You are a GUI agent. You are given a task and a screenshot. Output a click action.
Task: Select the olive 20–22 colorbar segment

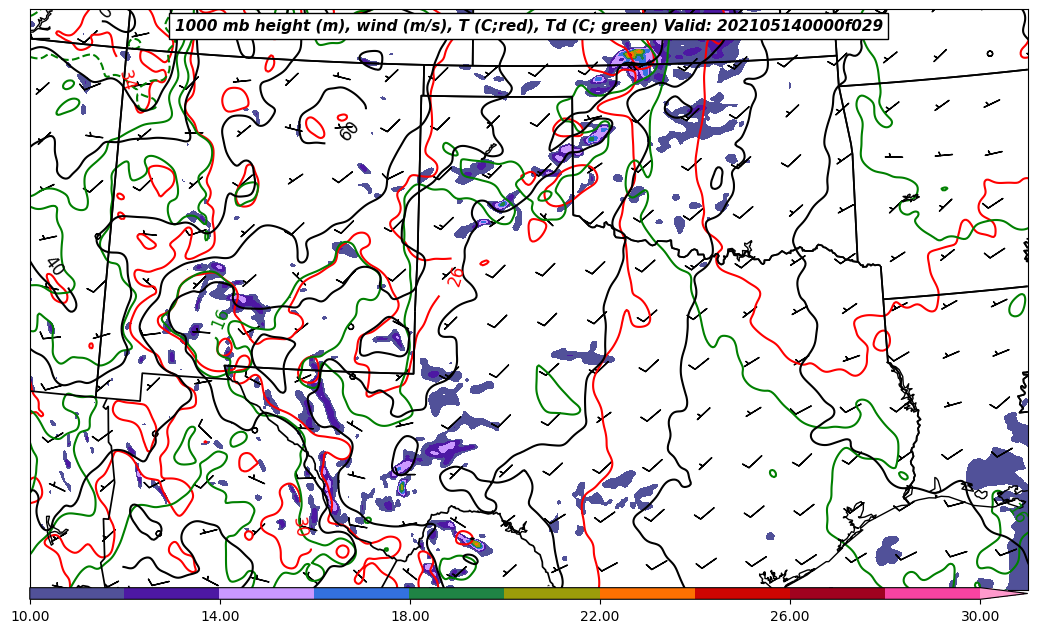[x=552, y=593]
